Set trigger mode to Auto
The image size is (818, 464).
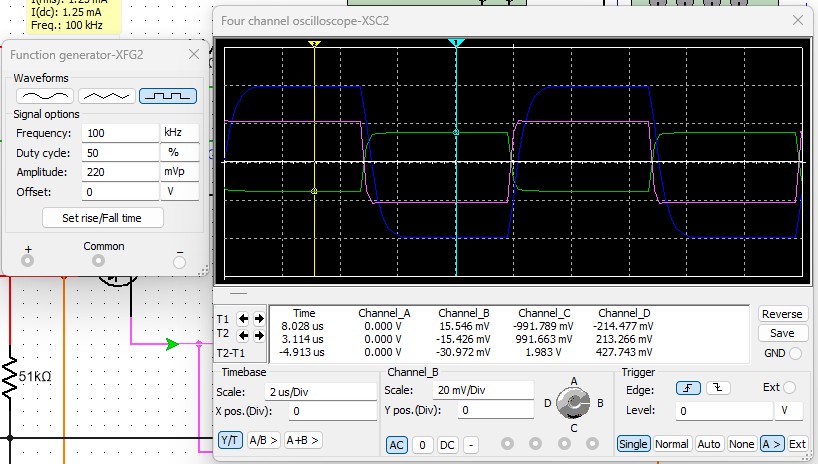pos(708,444)
